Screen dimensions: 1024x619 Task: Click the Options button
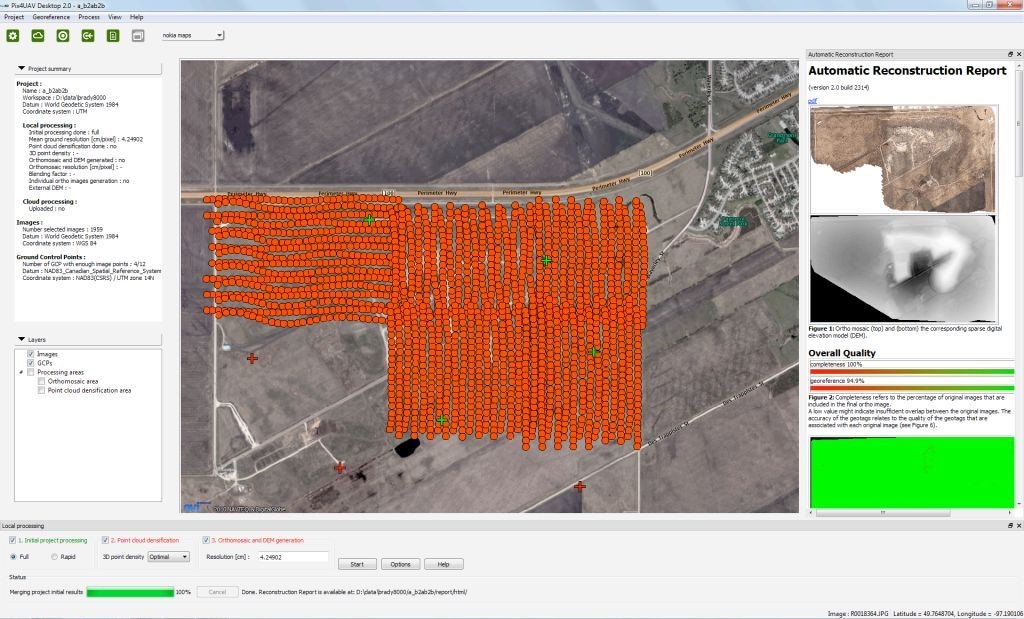(x=400, y=564)
